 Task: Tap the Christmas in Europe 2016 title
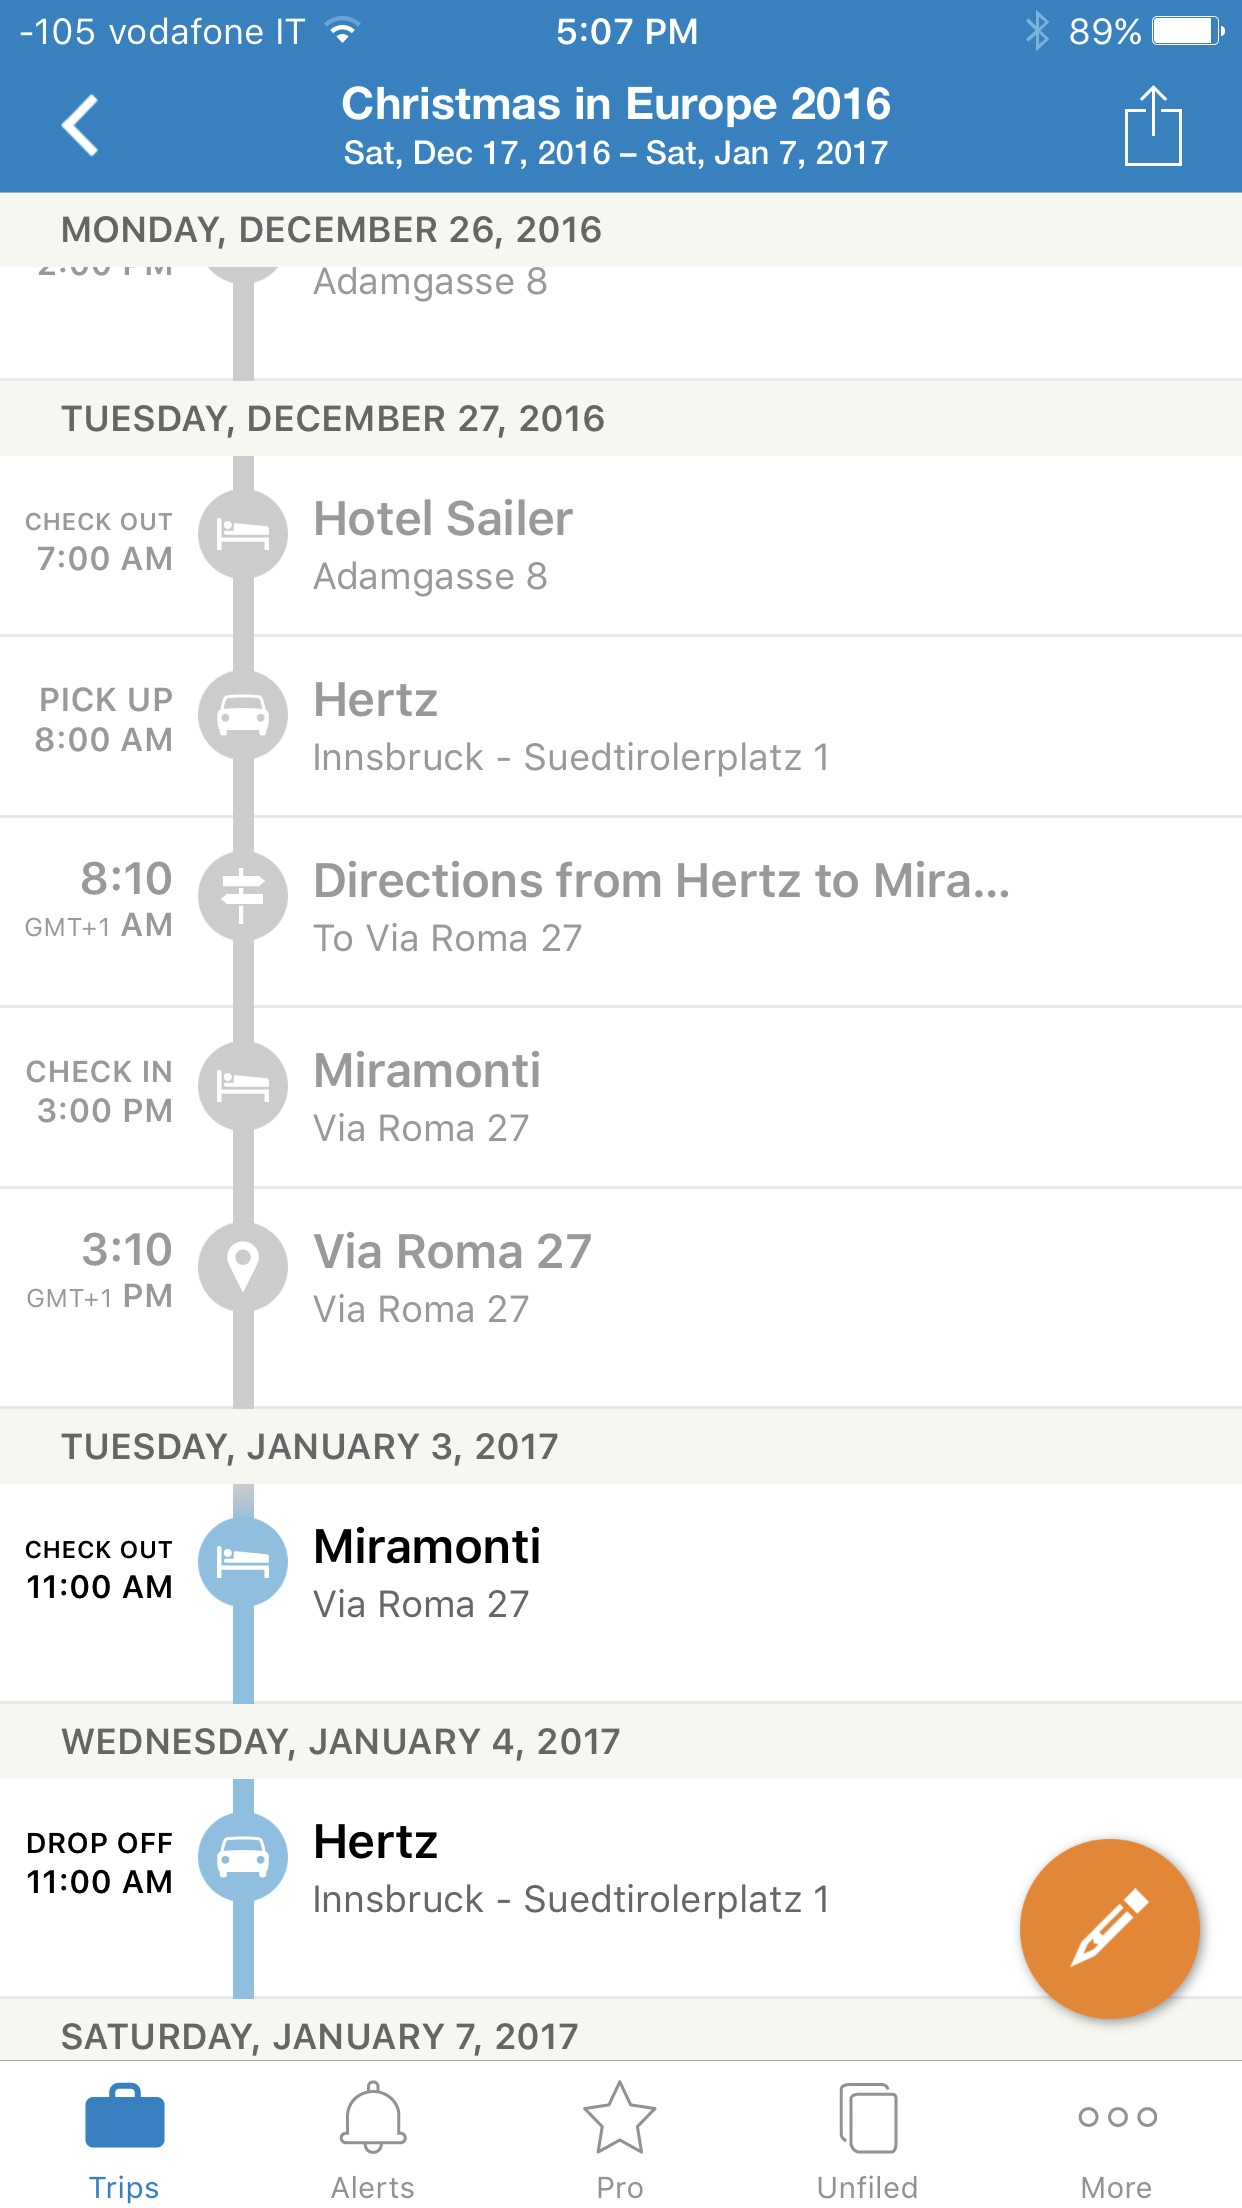tap(616, 104)
